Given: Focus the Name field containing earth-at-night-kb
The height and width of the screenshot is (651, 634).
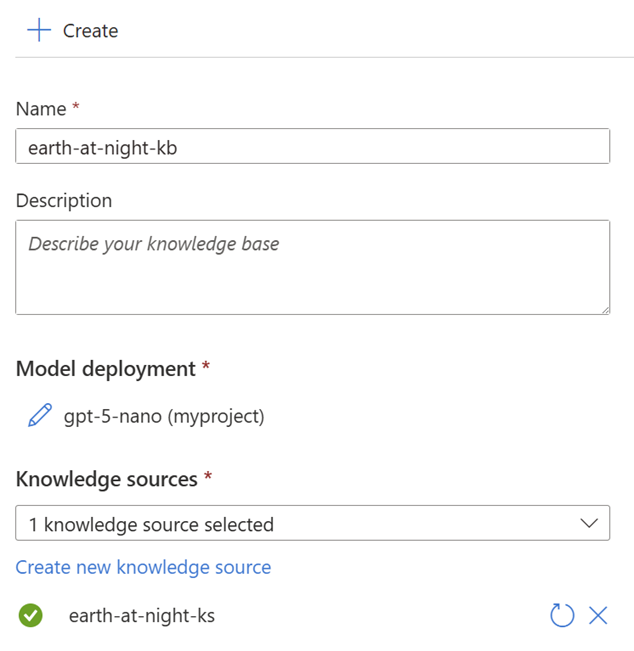Looking at the screenshot, I should (312, 146).
